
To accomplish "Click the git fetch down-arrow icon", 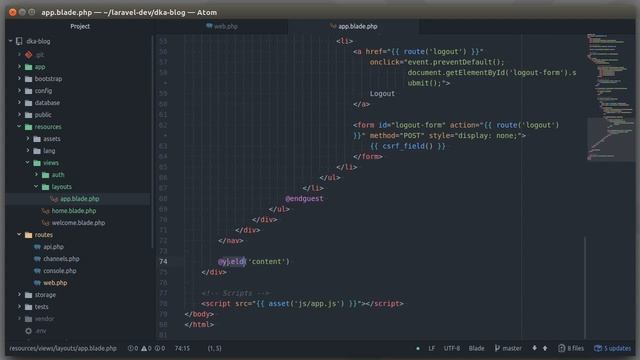I will point(534,348).
